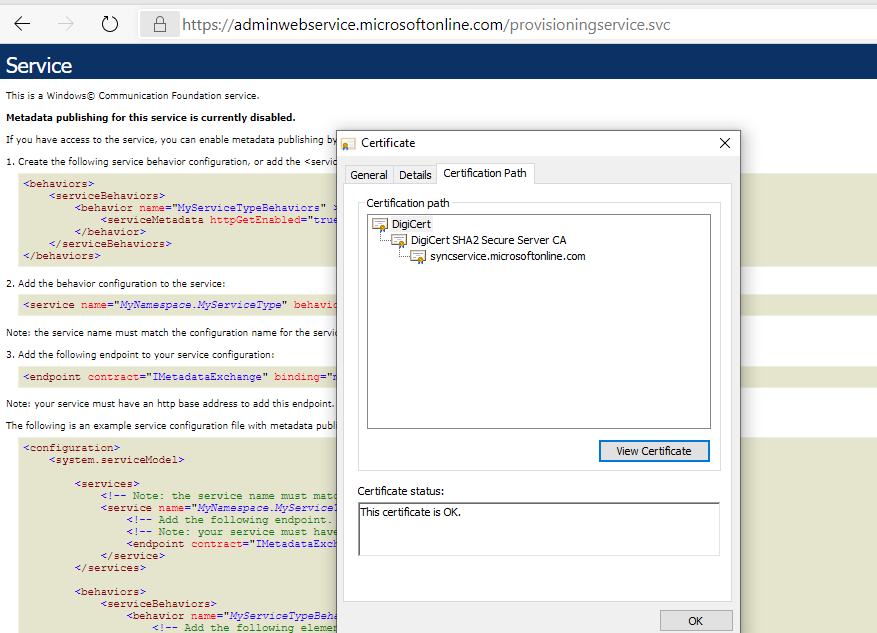877x633 pixels.
Task: Select DigiCert SHA2 Secure Server CA entry
Action: (488, 240)
